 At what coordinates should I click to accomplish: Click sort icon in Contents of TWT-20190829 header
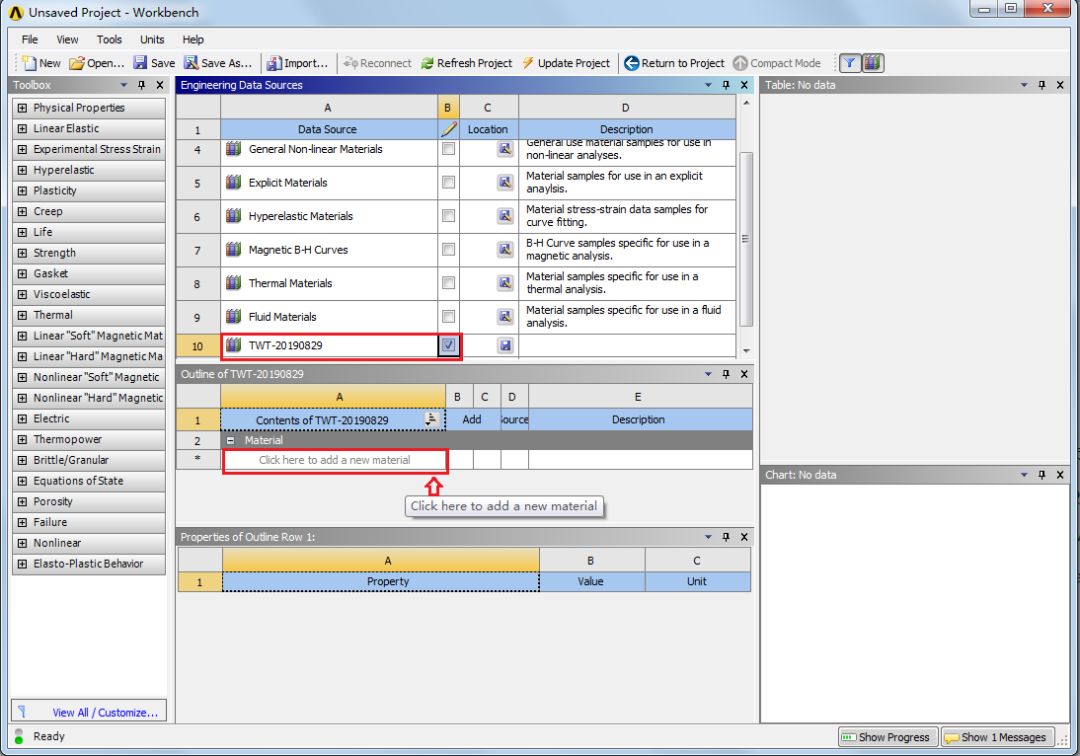431,419
